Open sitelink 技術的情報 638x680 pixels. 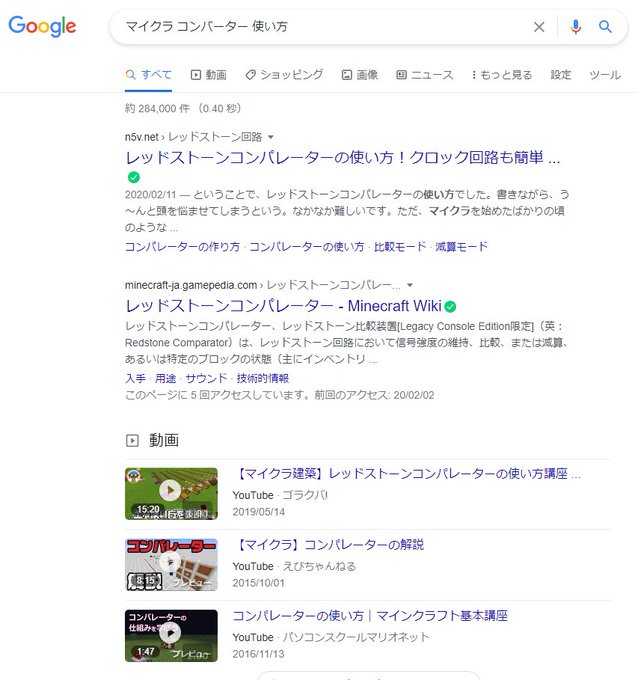pyautogui.click(x=263, y=379)
